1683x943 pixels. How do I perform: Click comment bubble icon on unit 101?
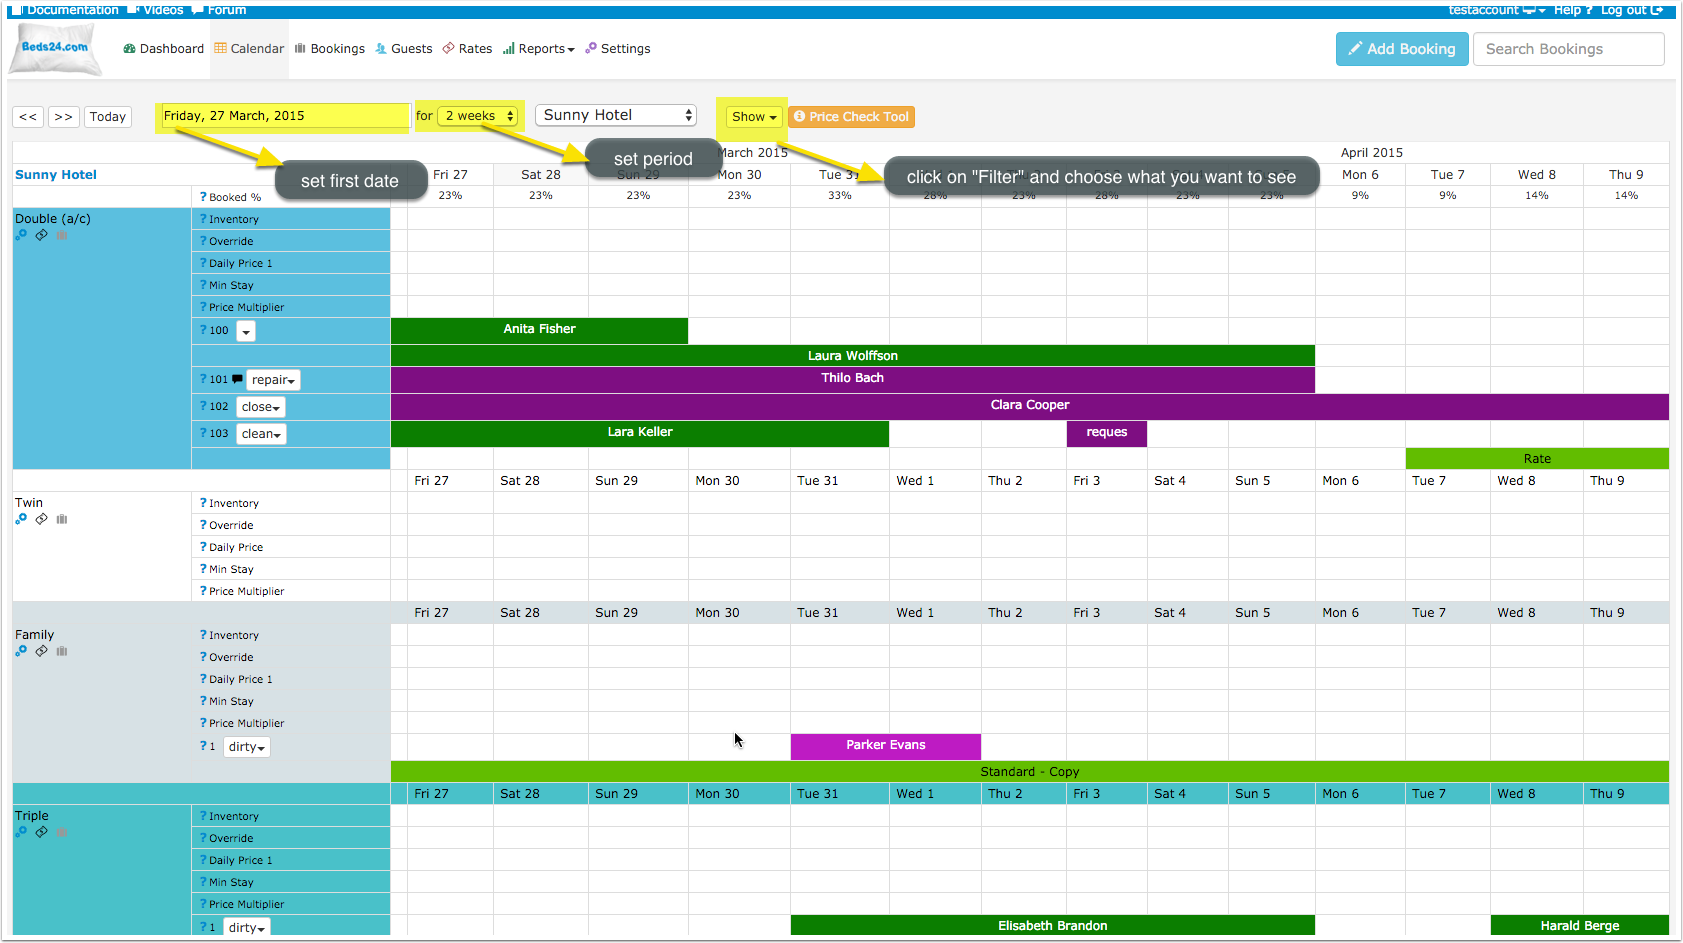click(x=237, y=379)
